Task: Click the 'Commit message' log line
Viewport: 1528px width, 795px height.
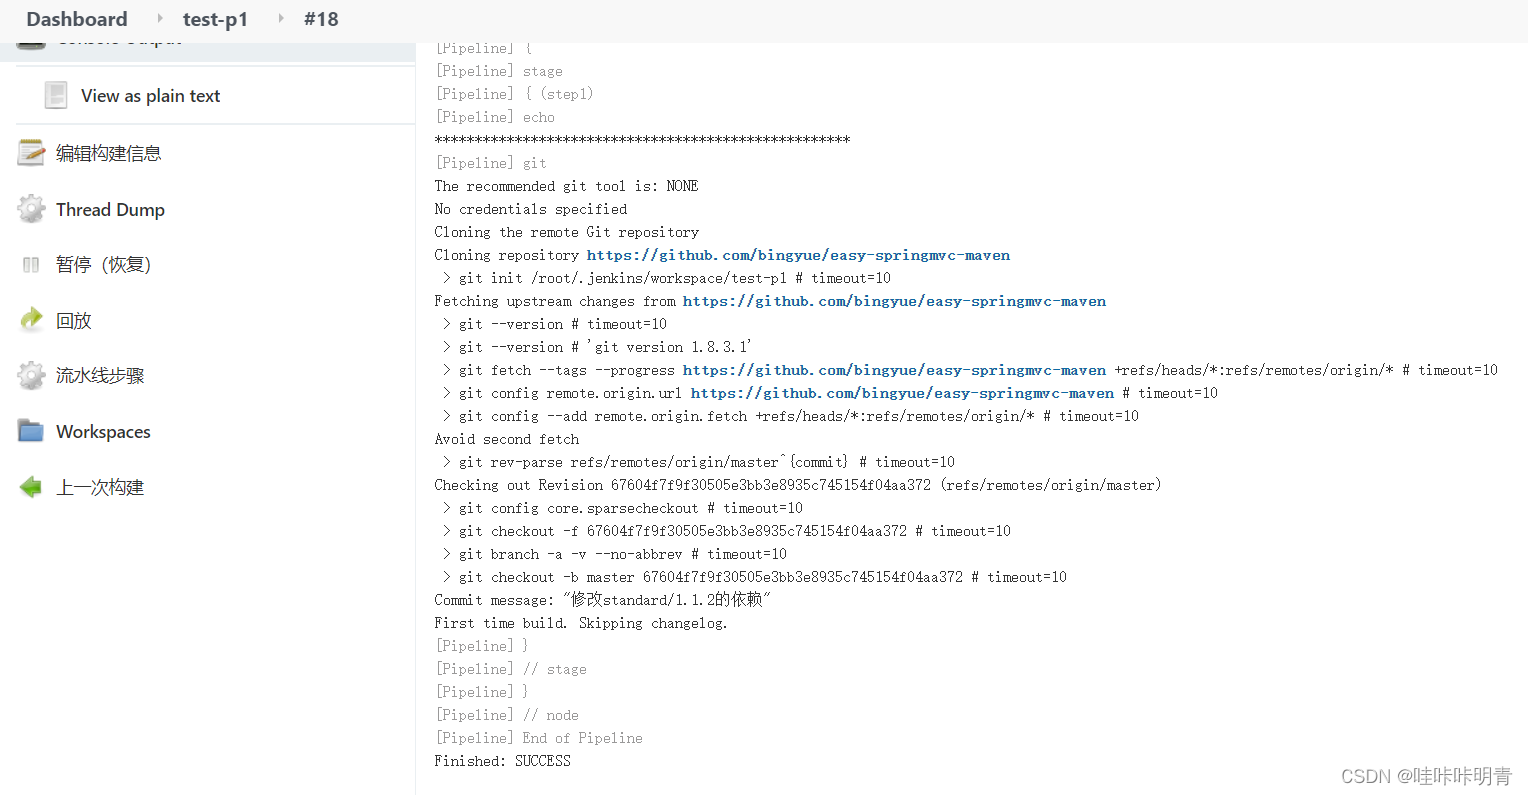Action: pos(602,600)
